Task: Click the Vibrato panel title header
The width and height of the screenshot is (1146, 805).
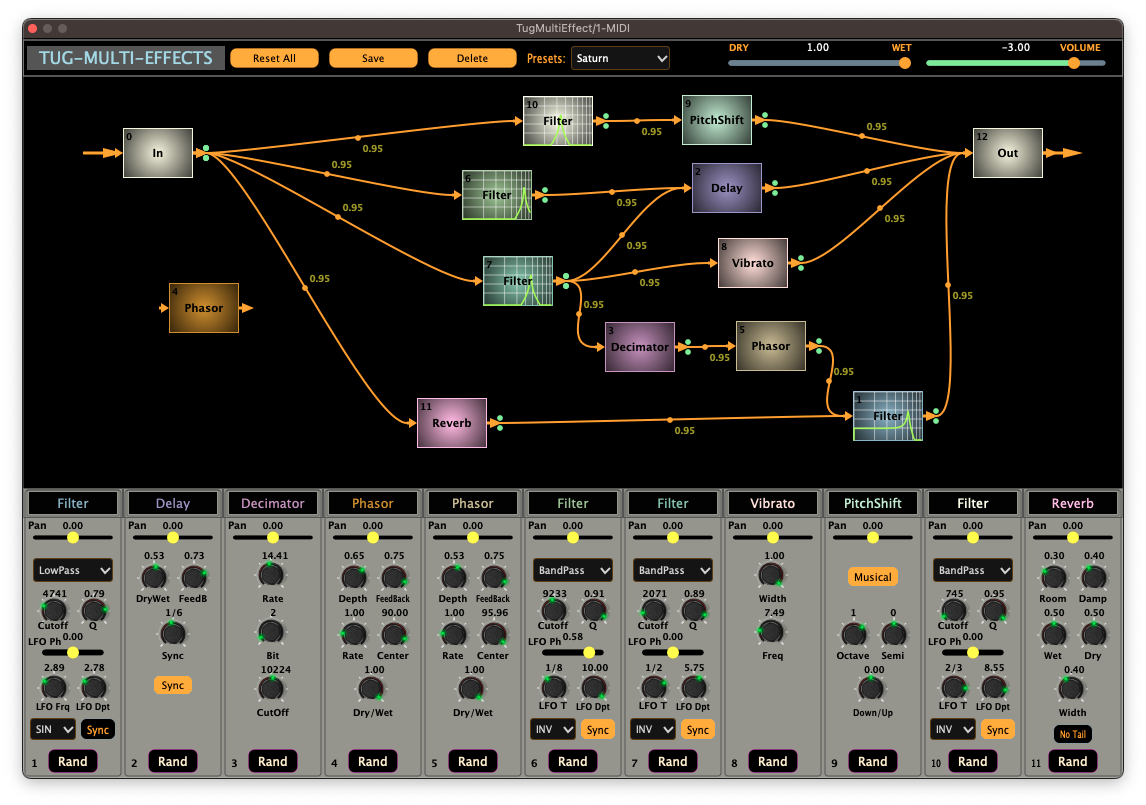Action: tap(772, 503)
